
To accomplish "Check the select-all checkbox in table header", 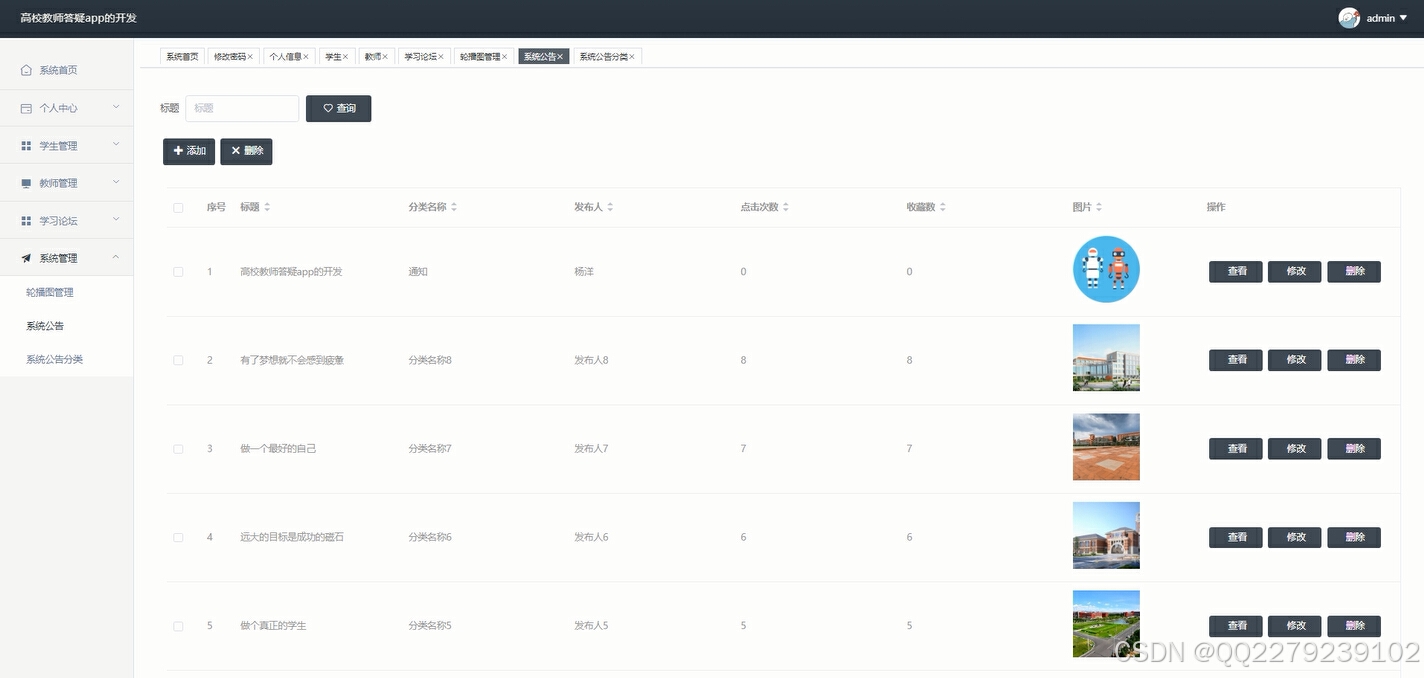I will (x=178, y=207).
